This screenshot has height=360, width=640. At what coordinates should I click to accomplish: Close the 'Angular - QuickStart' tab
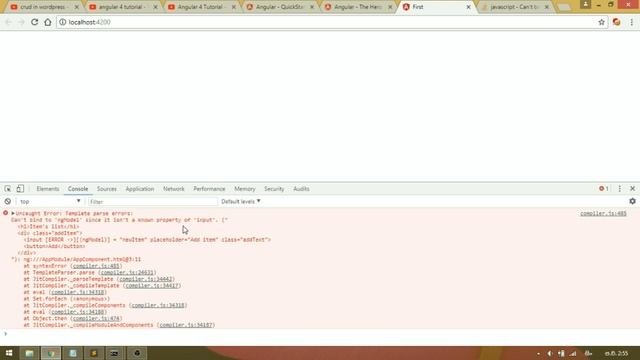click(312, 7)
